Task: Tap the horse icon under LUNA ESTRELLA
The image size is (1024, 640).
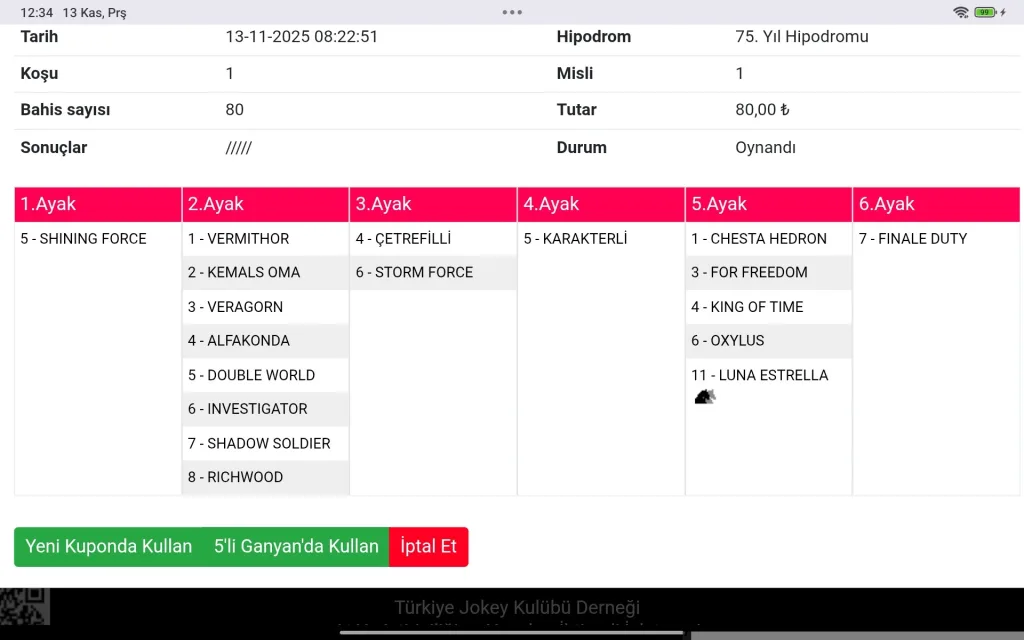Action: pyautogui.click(x=705, y=396)
